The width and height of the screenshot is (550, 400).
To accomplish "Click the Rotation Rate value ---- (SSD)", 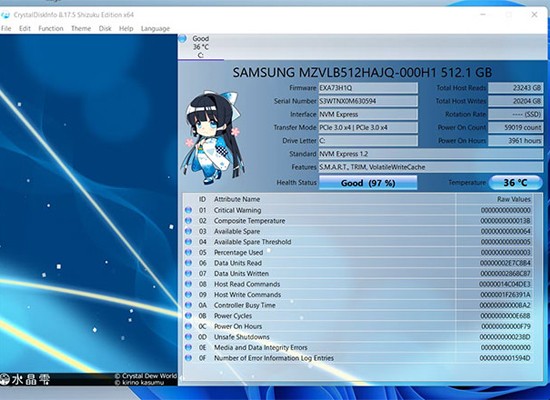I will click(516, 114).
